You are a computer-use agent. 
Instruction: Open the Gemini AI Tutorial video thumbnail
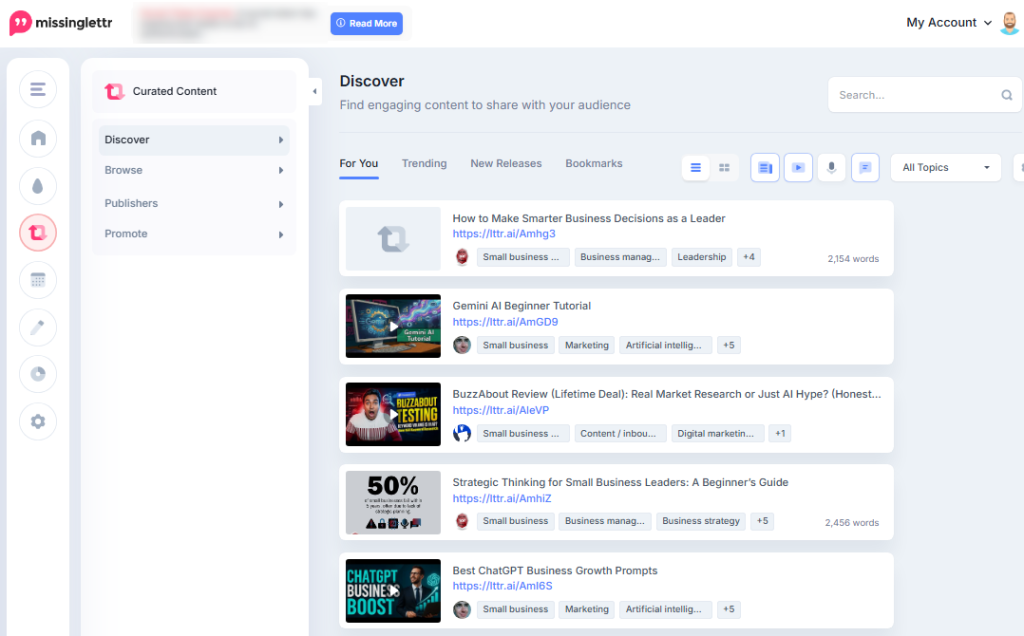[x=393, y=326]
